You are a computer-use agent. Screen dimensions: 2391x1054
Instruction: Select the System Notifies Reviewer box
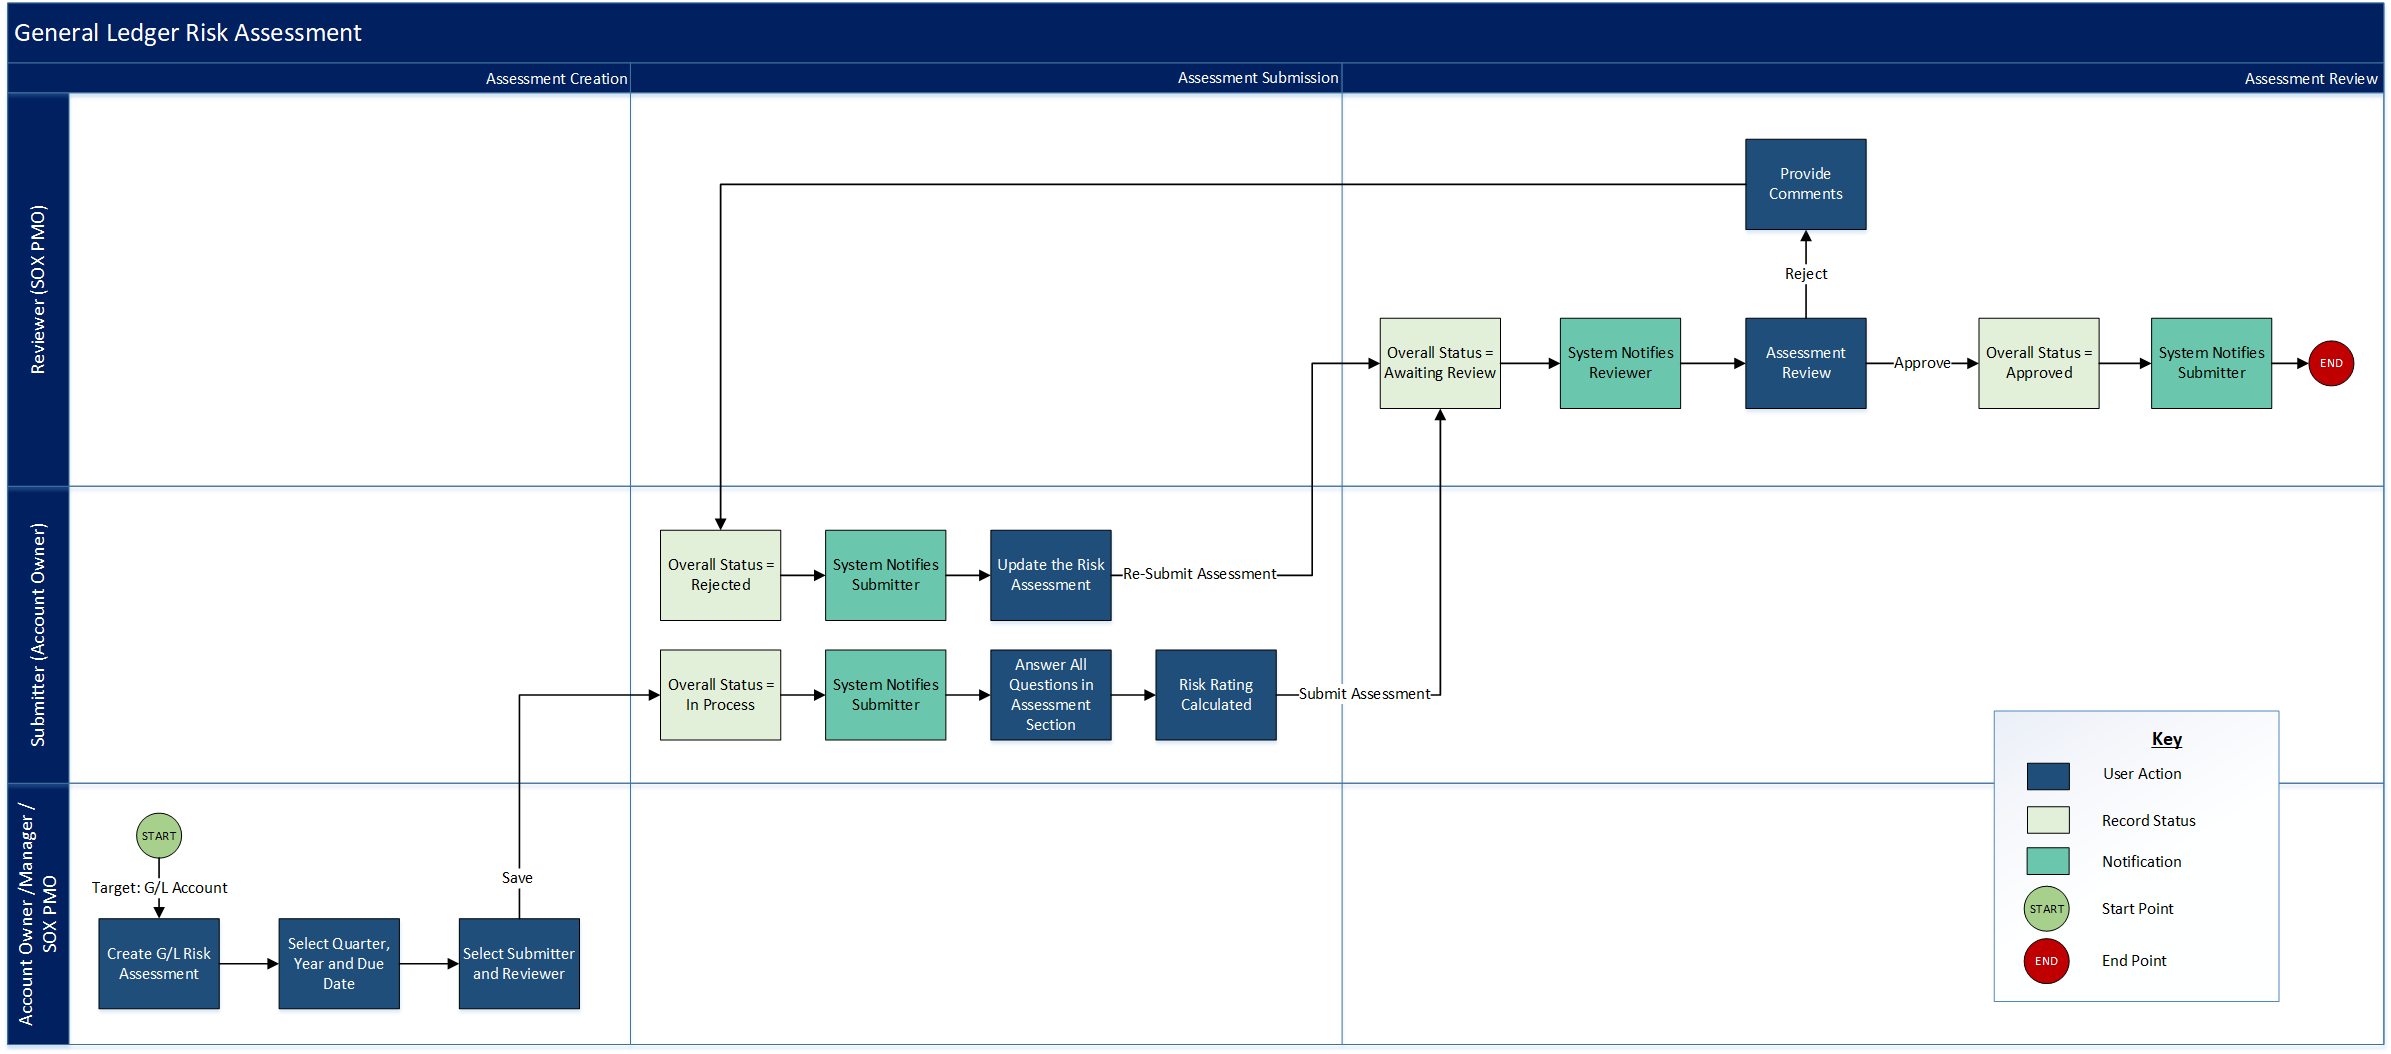coord(1620,363)
